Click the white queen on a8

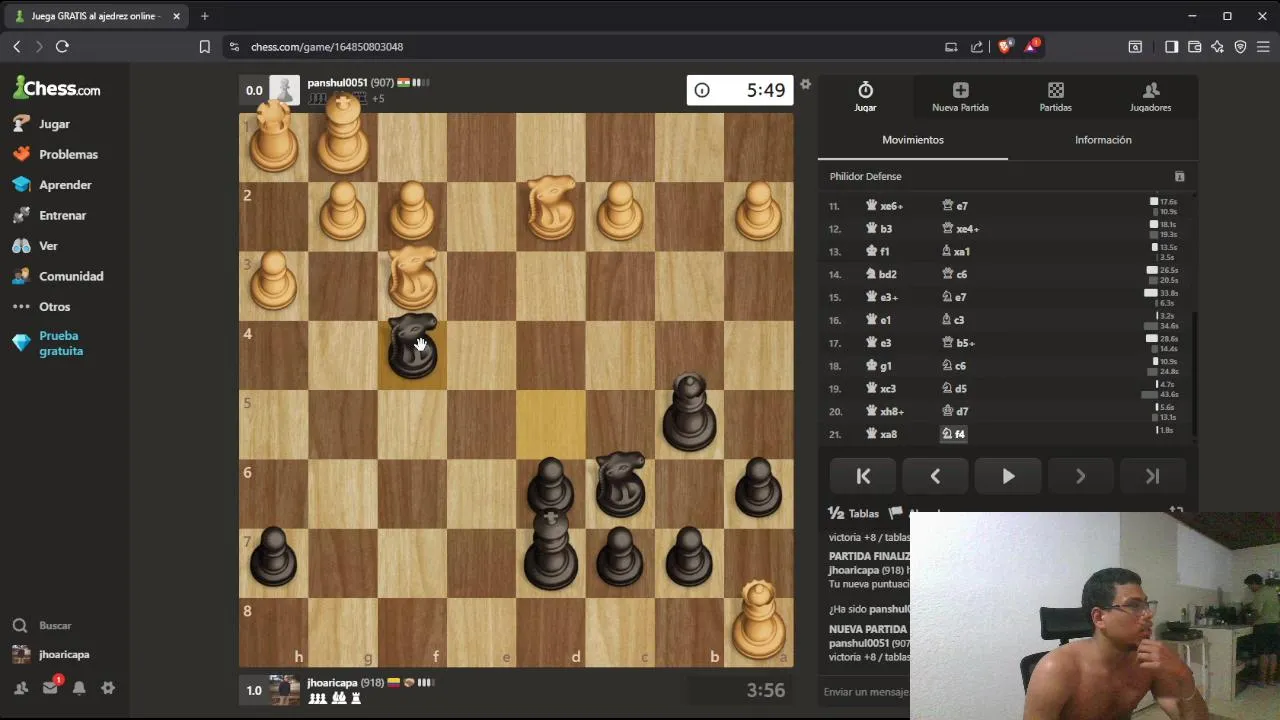pos(758,619)
